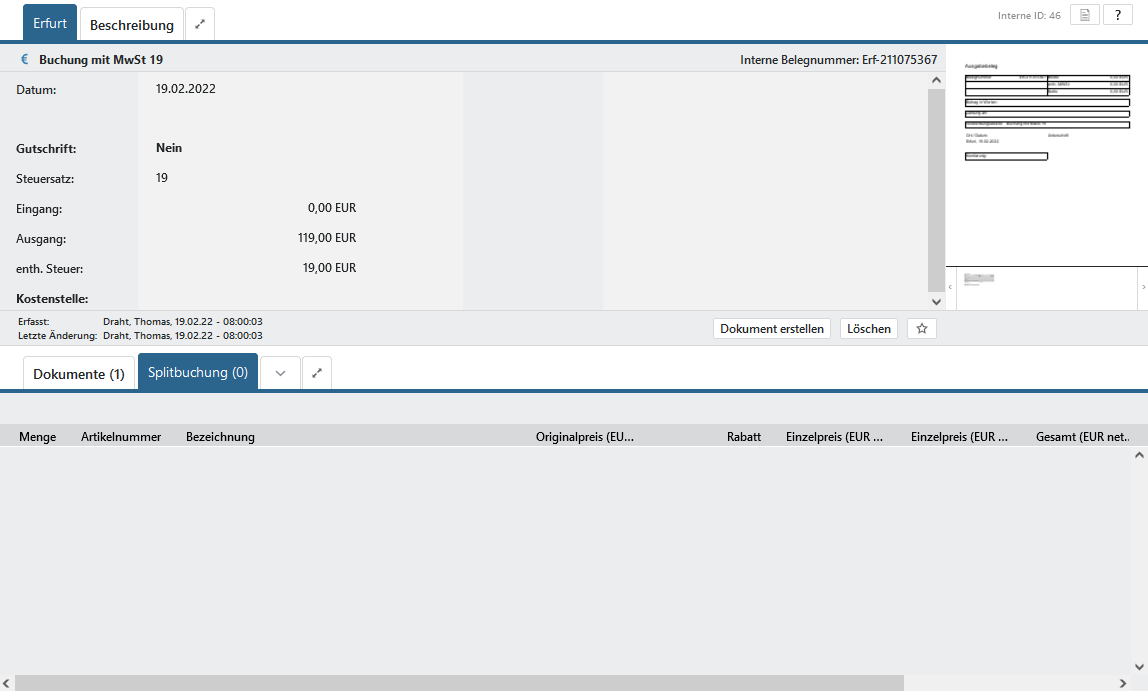The height and width of the screenshot is (691, 1148).
Task: Click the Euro icon before Buchung title
Action: 25,59
